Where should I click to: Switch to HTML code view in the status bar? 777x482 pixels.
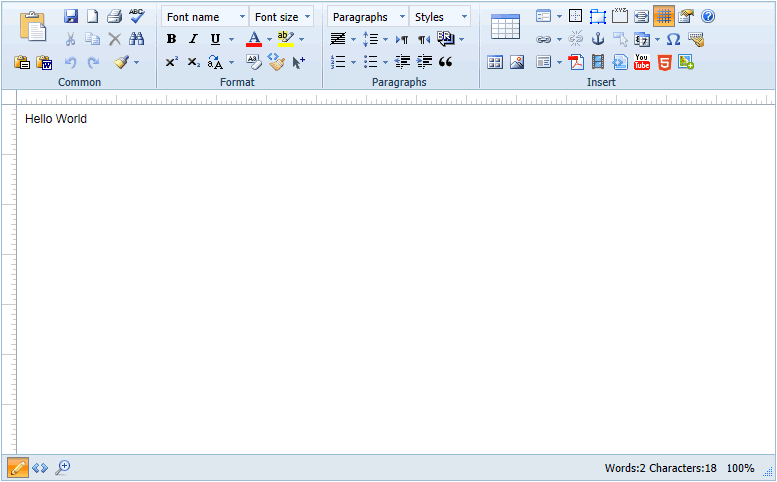pyautogui.click(x=40, y=467)
